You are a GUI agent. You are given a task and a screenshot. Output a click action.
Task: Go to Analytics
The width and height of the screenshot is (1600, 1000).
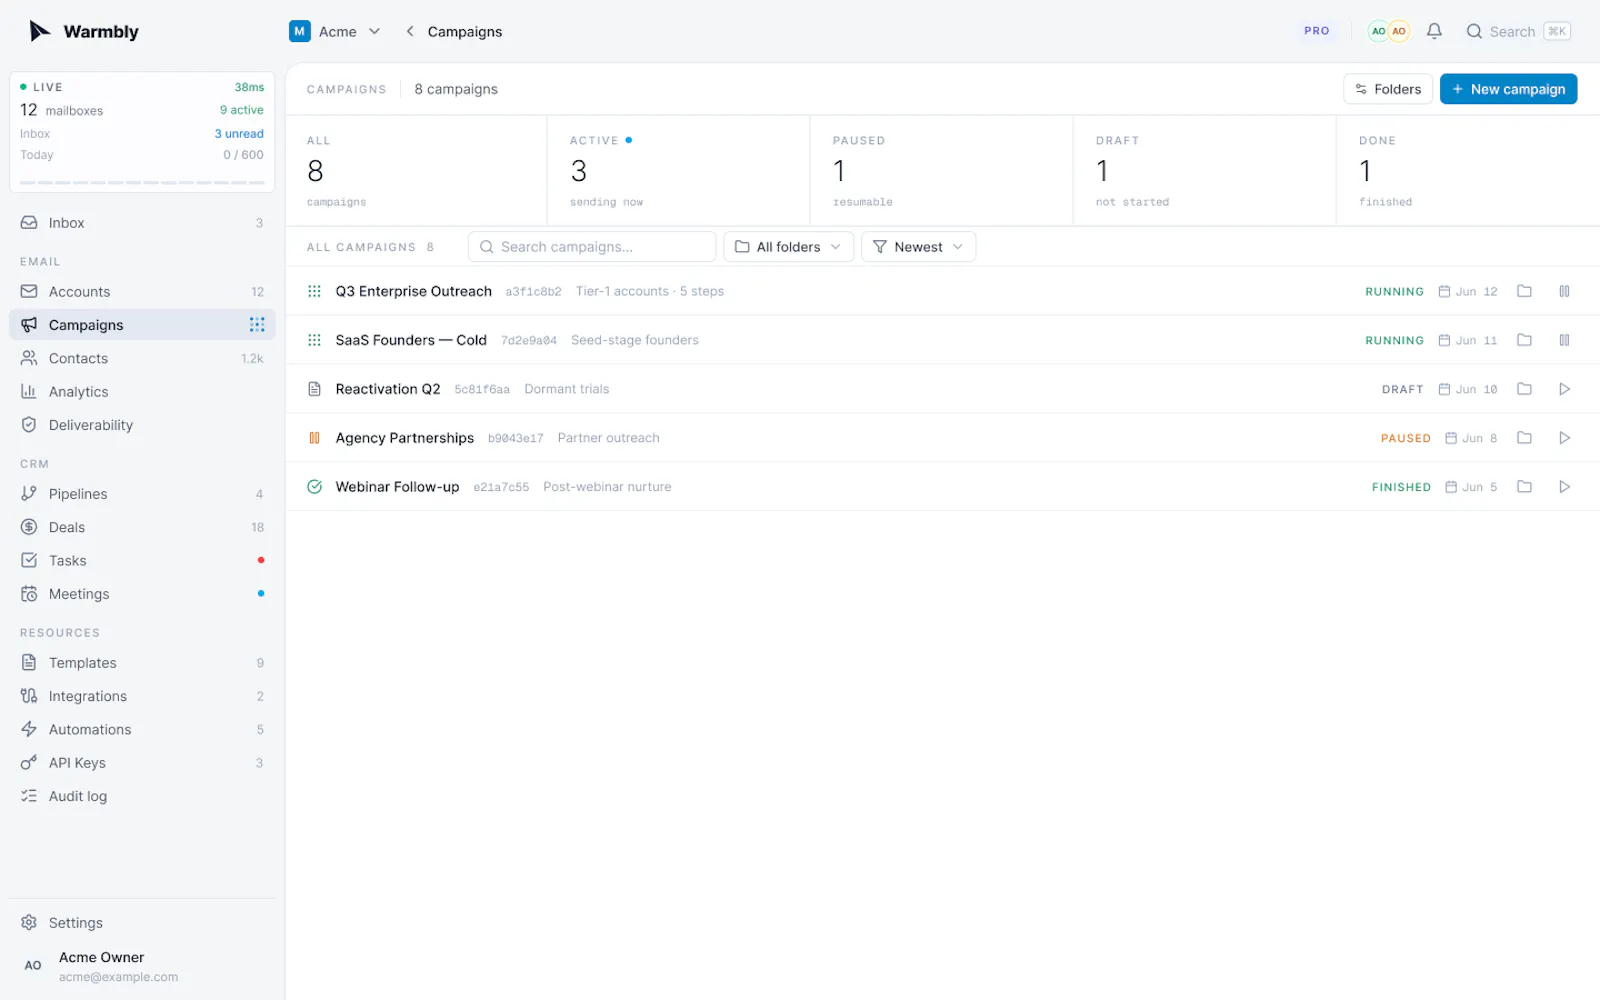click(142, 392)
